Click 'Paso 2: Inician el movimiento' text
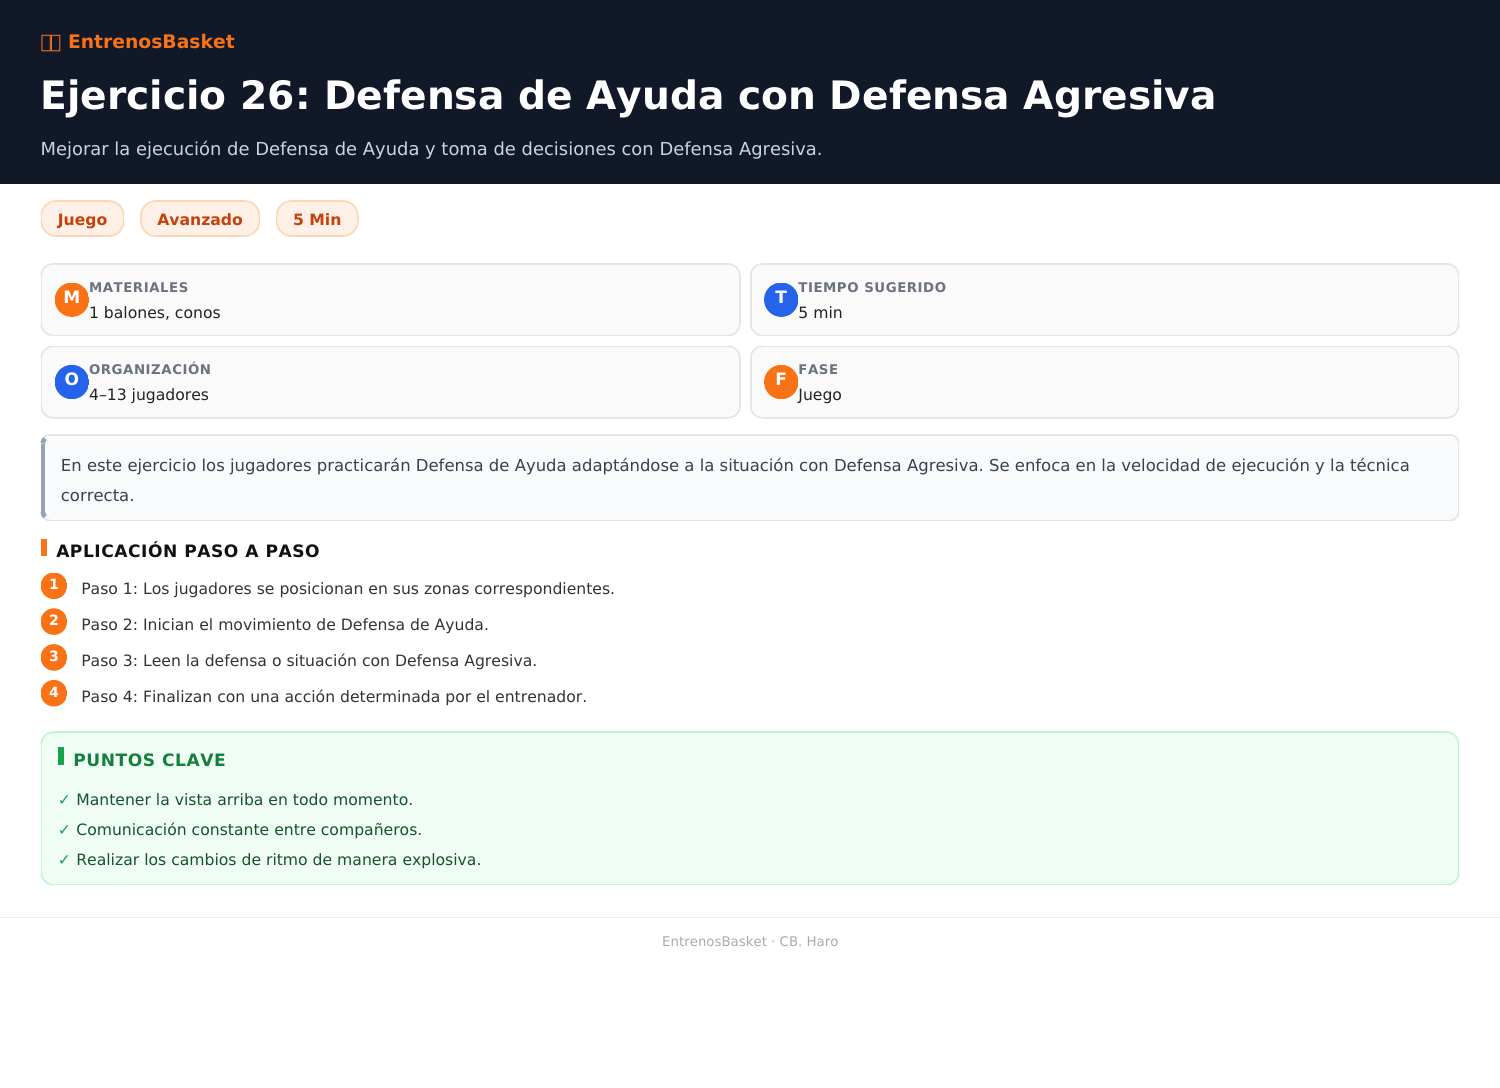This screenshot has height=1088, width=1500. coord(285,625)
